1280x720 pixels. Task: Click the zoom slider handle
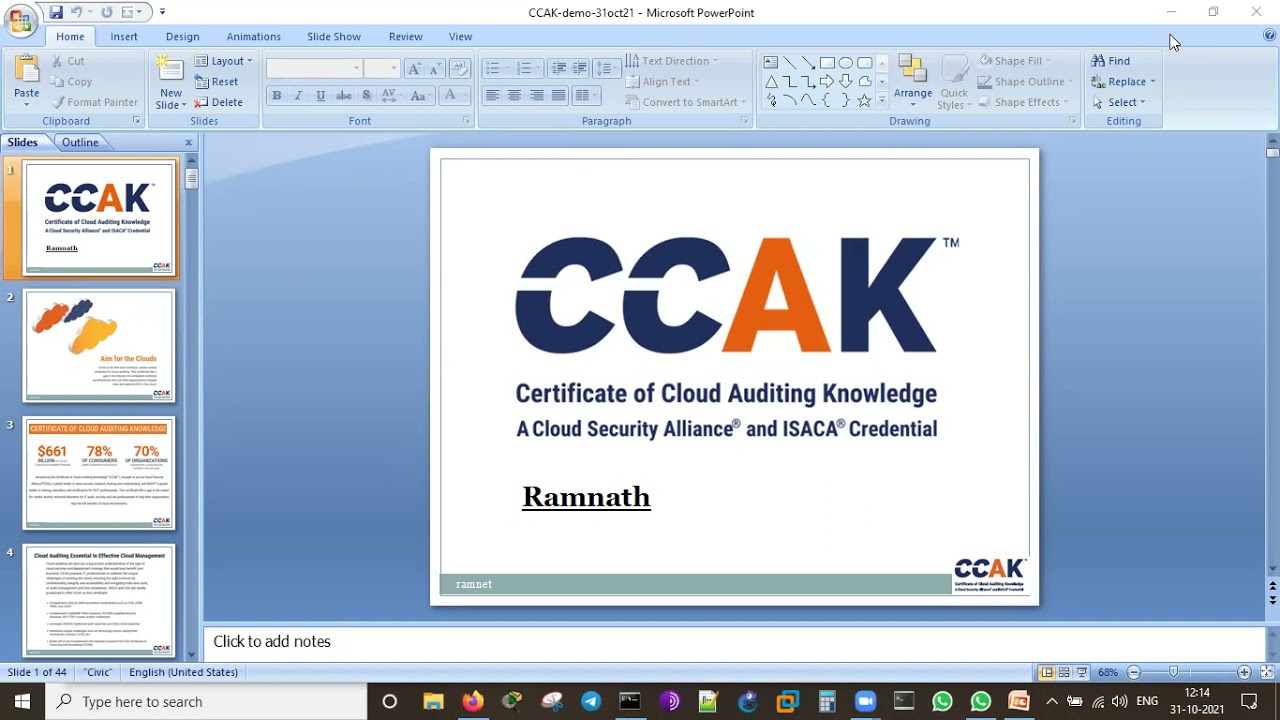[1174, 672]
